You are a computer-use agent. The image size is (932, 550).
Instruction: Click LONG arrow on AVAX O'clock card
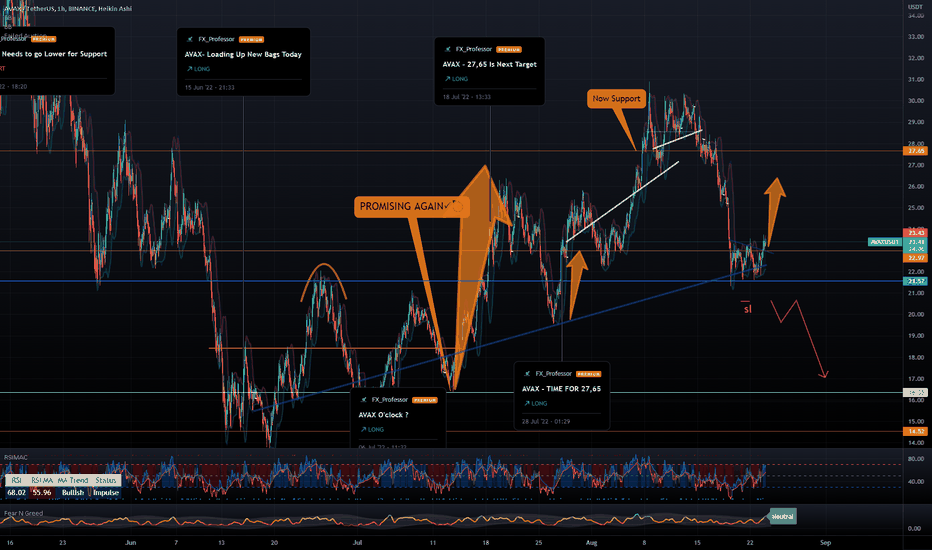coord(364,429)
